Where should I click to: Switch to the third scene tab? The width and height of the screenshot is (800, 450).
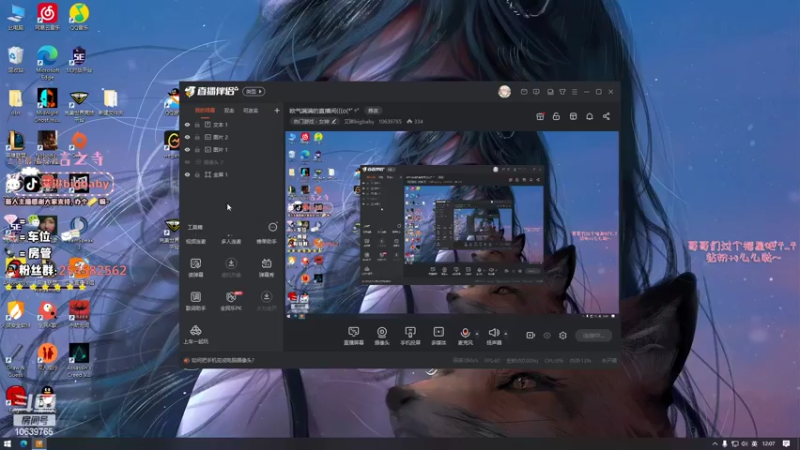(251, 110)
